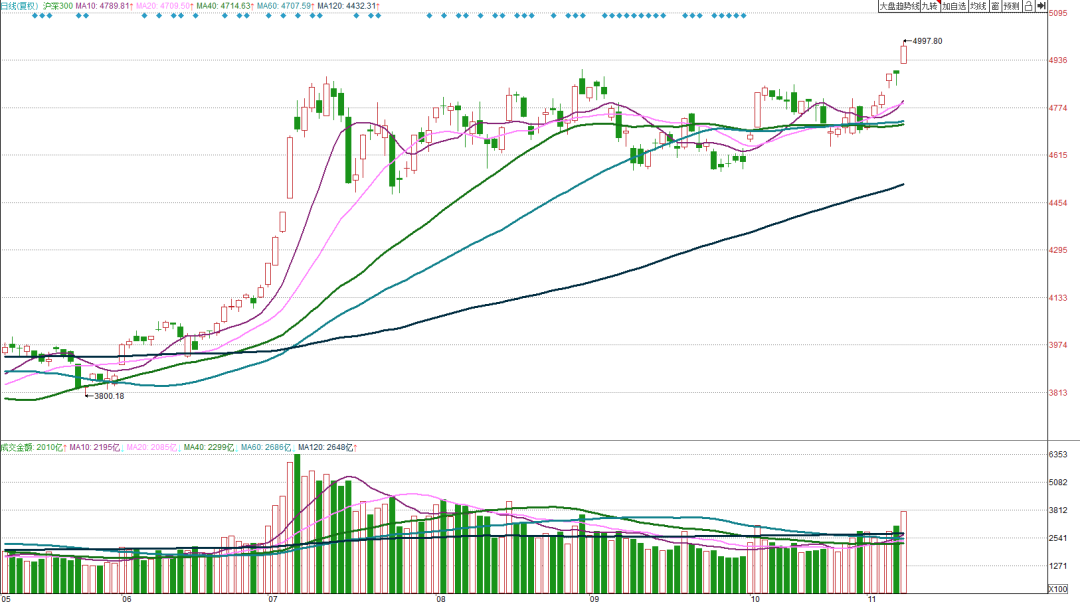Click the 11 month label on time axis

pyautogui.click(x=872, y=599)
